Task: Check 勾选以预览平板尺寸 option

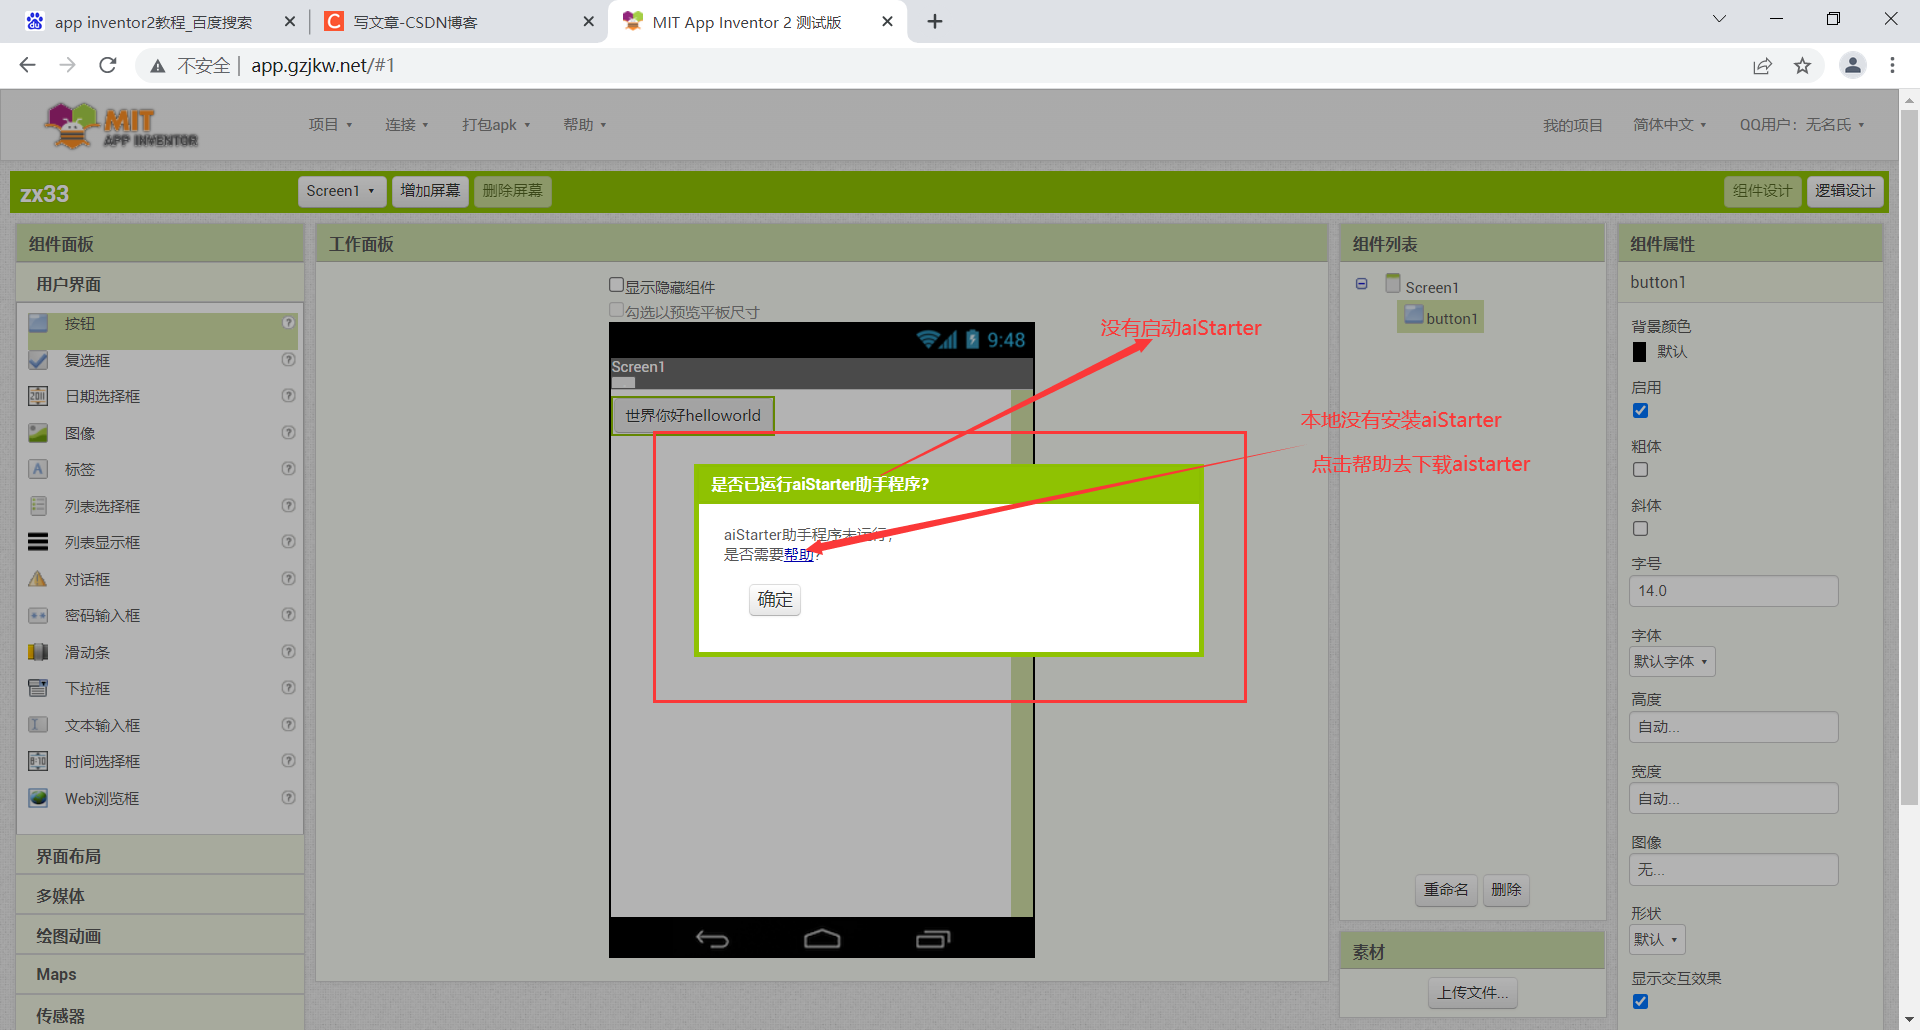Action: pos(617,309)
